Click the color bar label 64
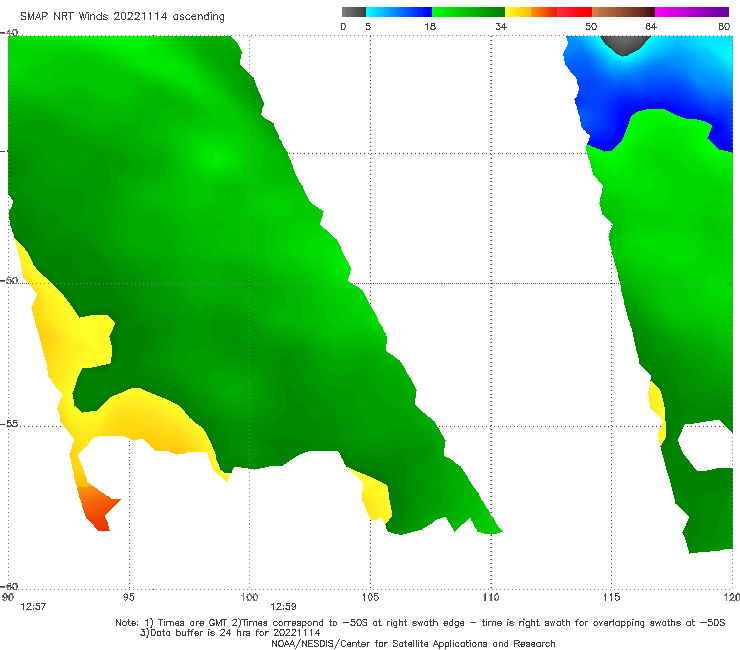Viewport: 740px width, 650px height. (x=651, y=27)
